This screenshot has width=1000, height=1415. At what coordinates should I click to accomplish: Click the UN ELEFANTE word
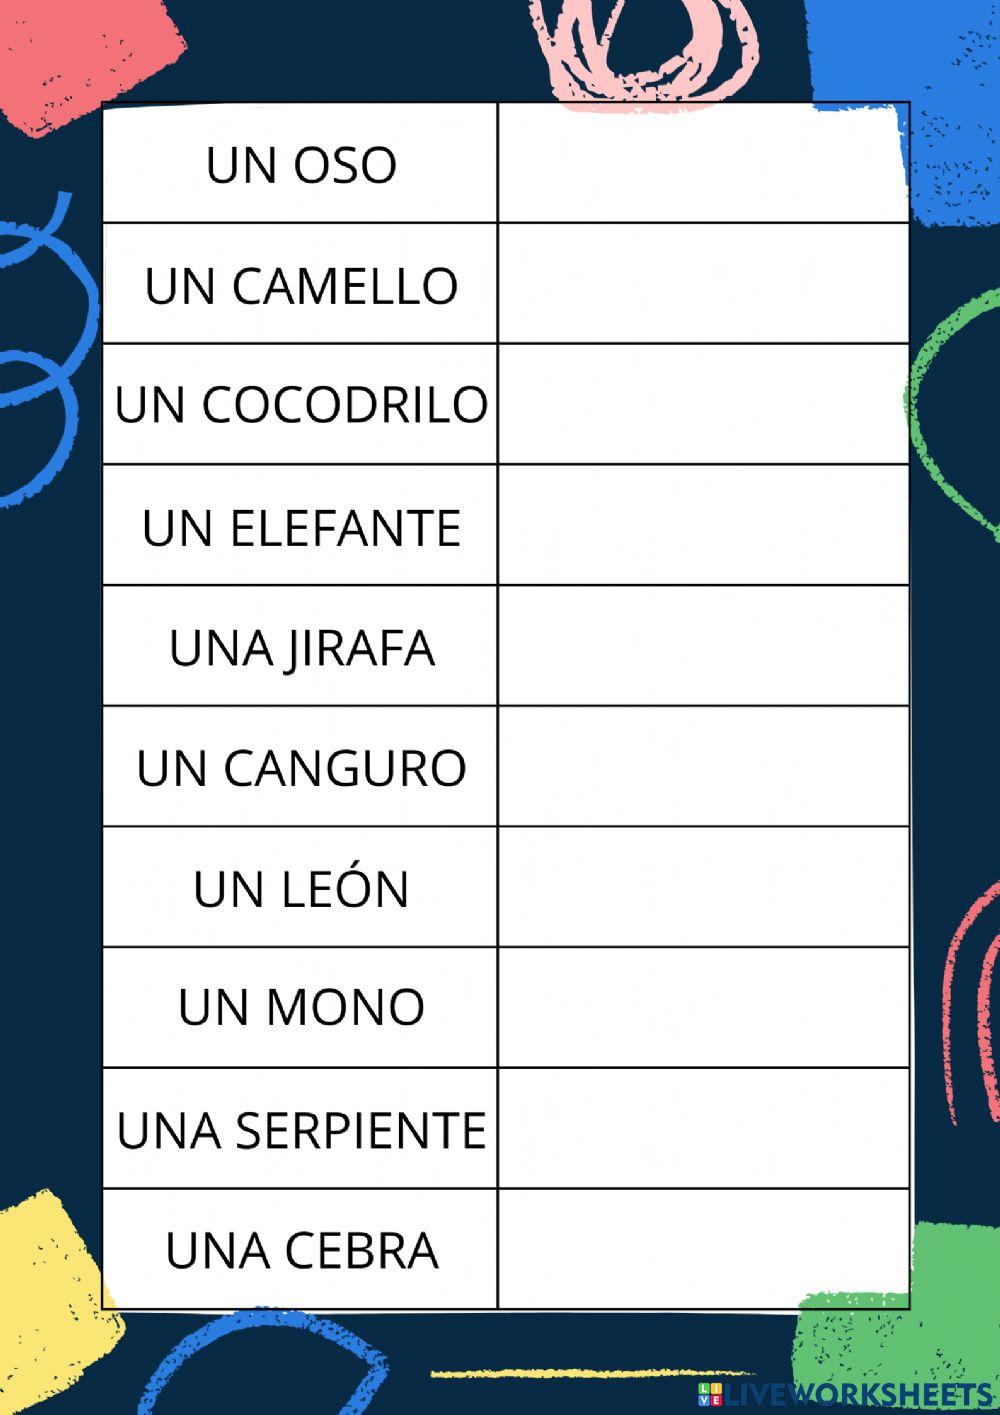[301, 527]
